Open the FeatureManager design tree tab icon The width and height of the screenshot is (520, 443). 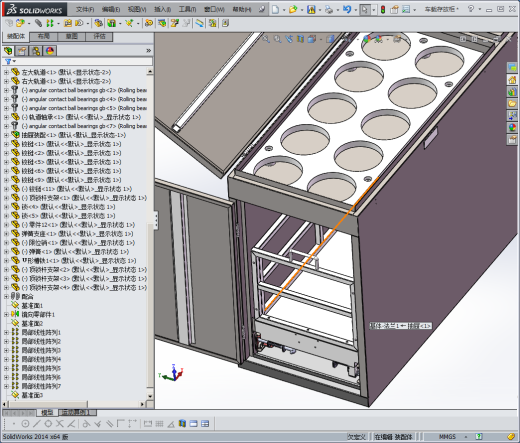pos(8,51)
